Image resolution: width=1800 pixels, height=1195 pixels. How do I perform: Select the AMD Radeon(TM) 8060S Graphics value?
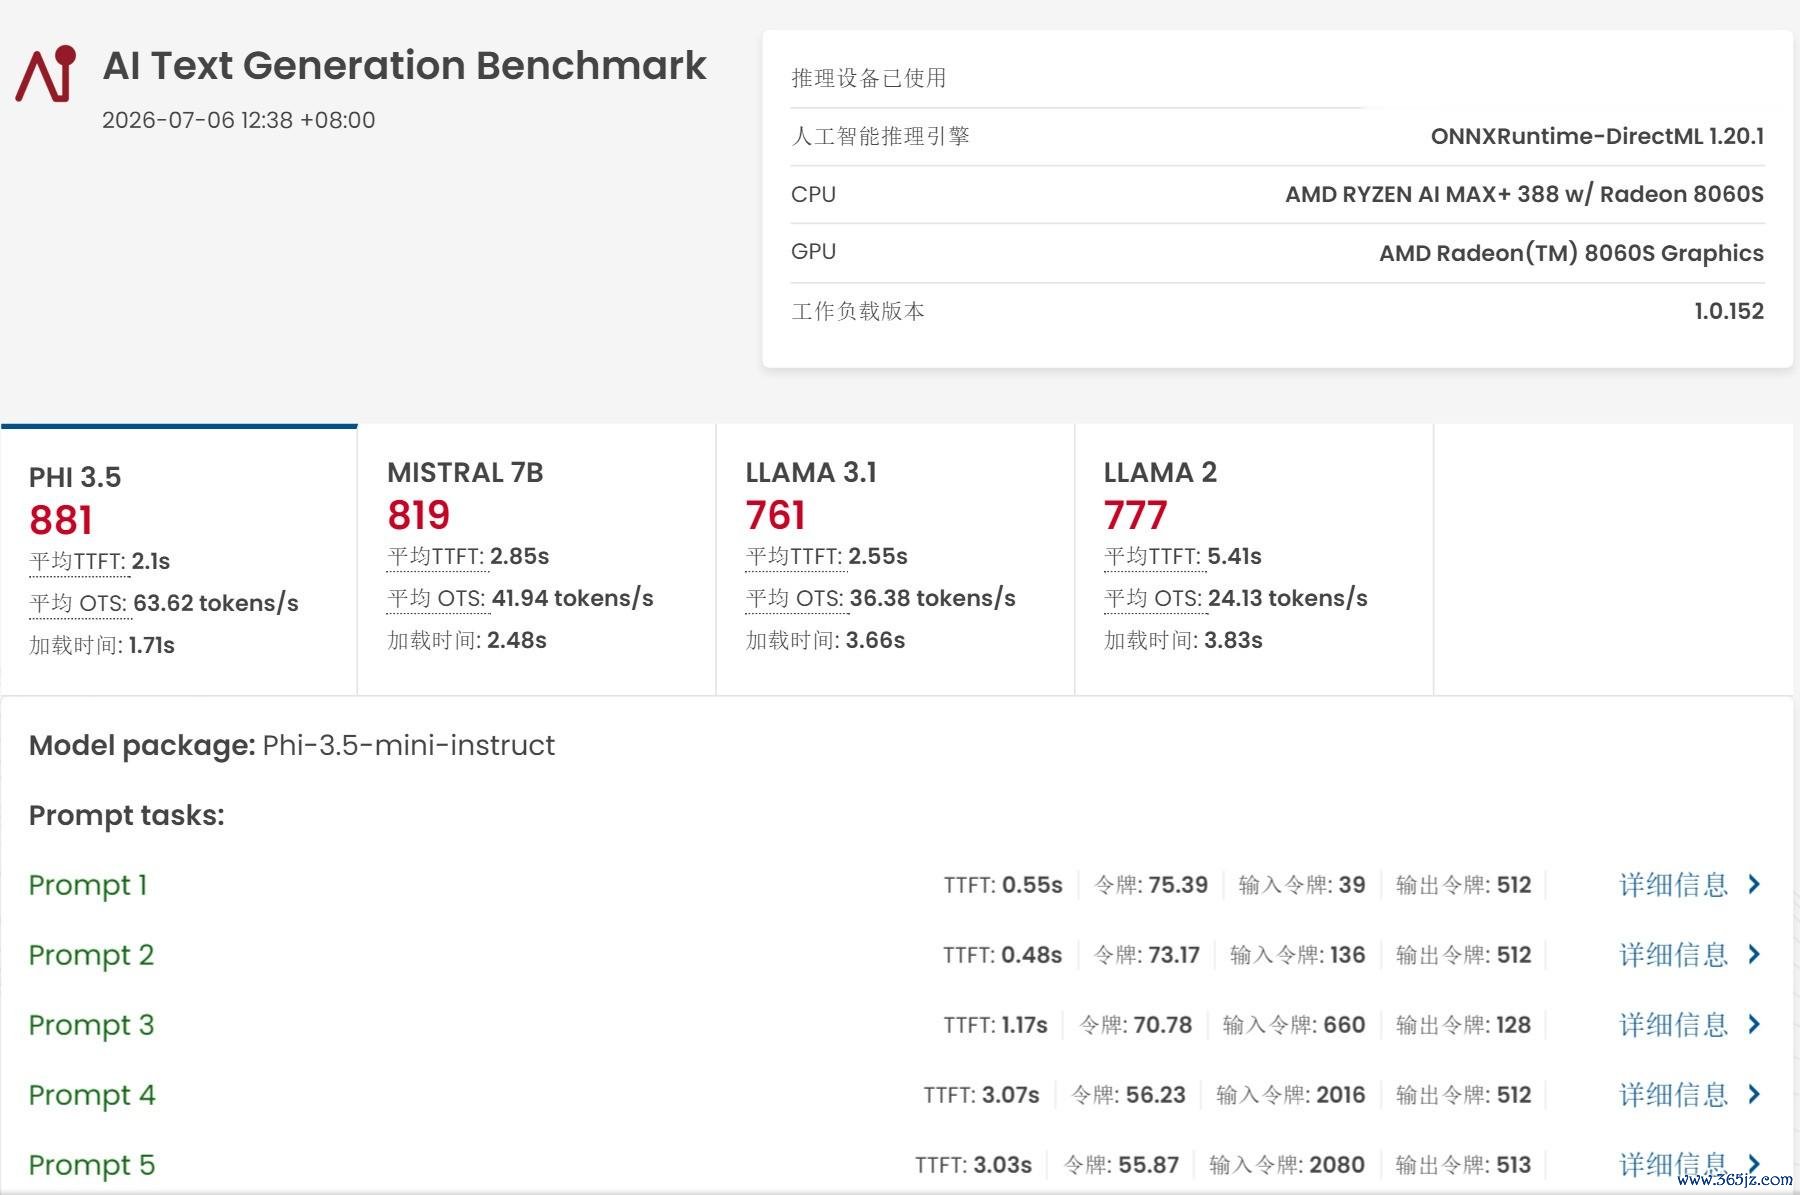(1571, 253)
